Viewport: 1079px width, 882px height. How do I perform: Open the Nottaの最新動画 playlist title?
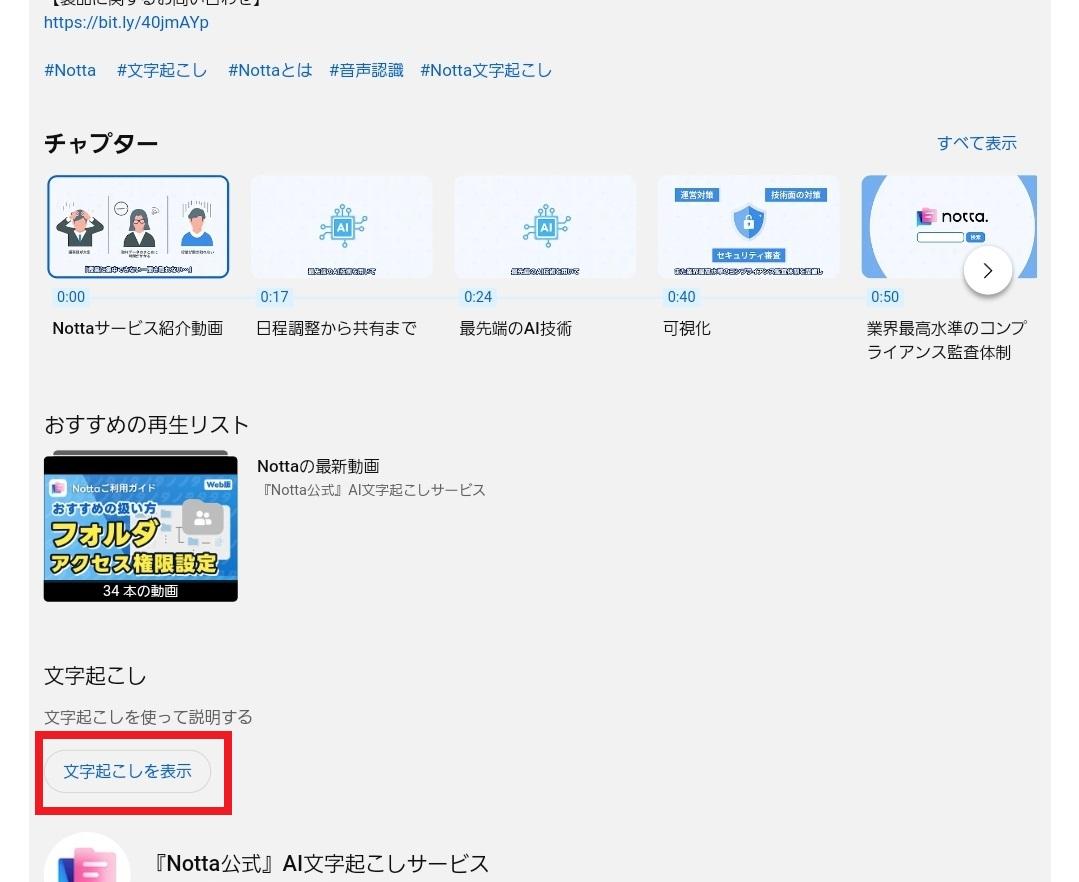click(318, 466)
